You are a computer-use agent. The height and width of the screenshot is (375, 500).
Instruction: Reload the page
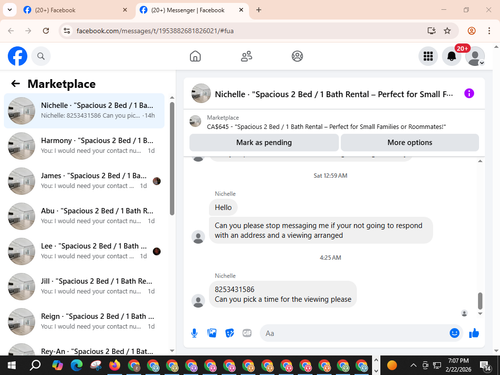[x=46, y=31]
